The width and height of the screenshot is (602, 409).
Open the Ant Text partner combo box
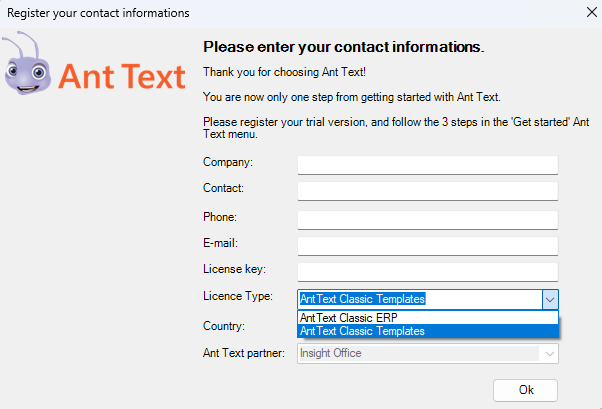tap(418, 353)
